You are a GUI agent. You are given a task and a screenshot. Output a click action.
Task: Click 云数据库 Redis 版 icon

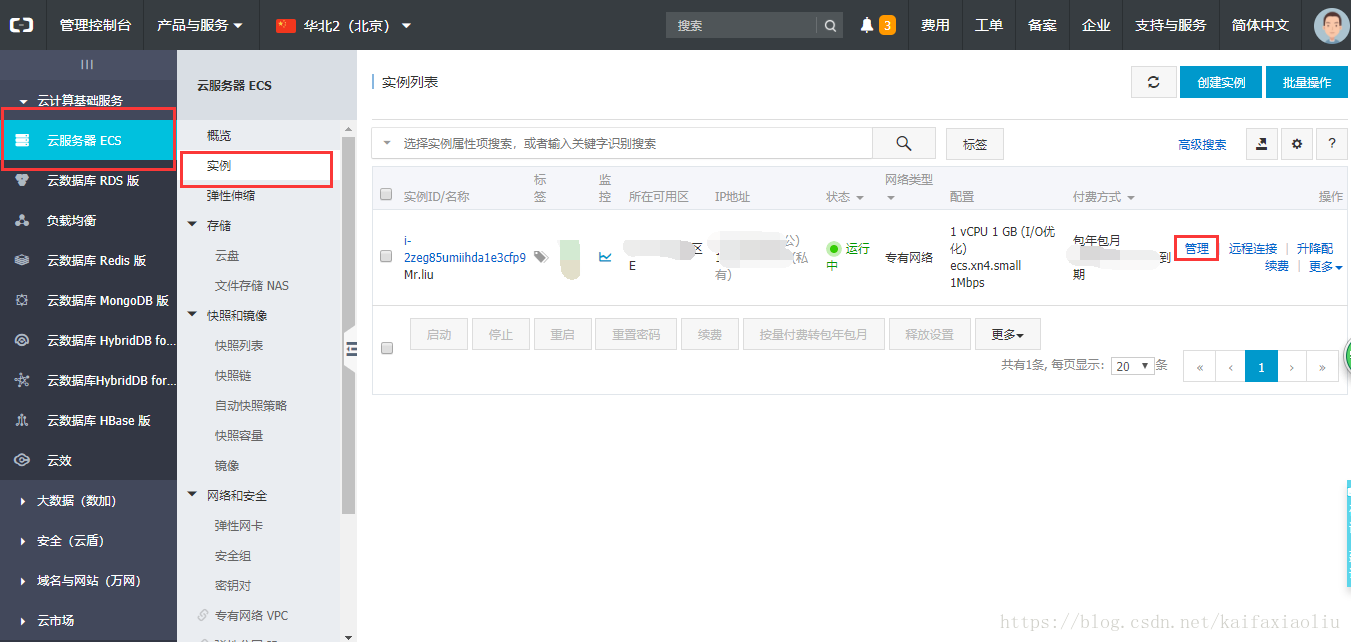22,260
